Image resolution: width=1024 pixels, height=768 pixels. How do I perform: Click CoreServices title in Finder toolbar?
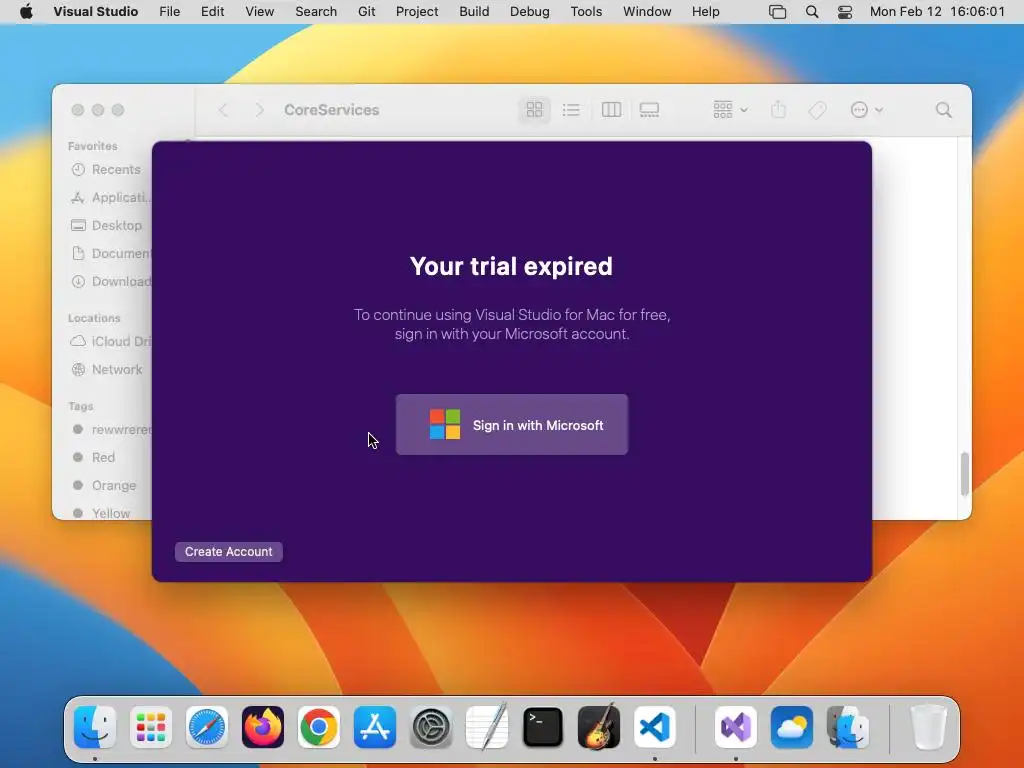(332, 110)
